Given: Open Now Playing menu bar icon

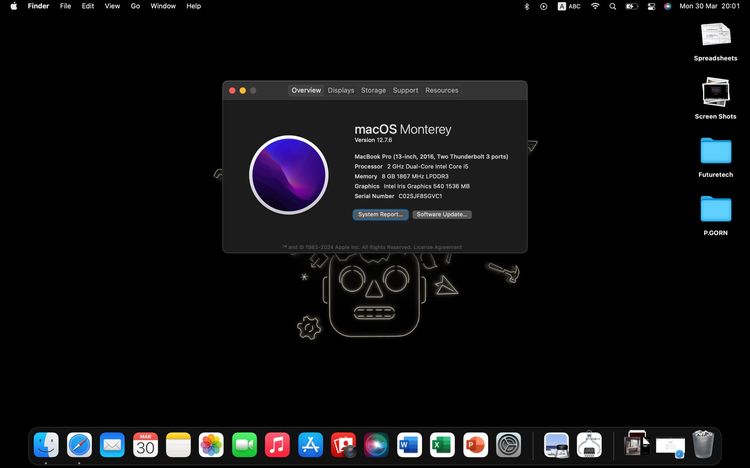Looking at the screenshot, I should 543,6.
